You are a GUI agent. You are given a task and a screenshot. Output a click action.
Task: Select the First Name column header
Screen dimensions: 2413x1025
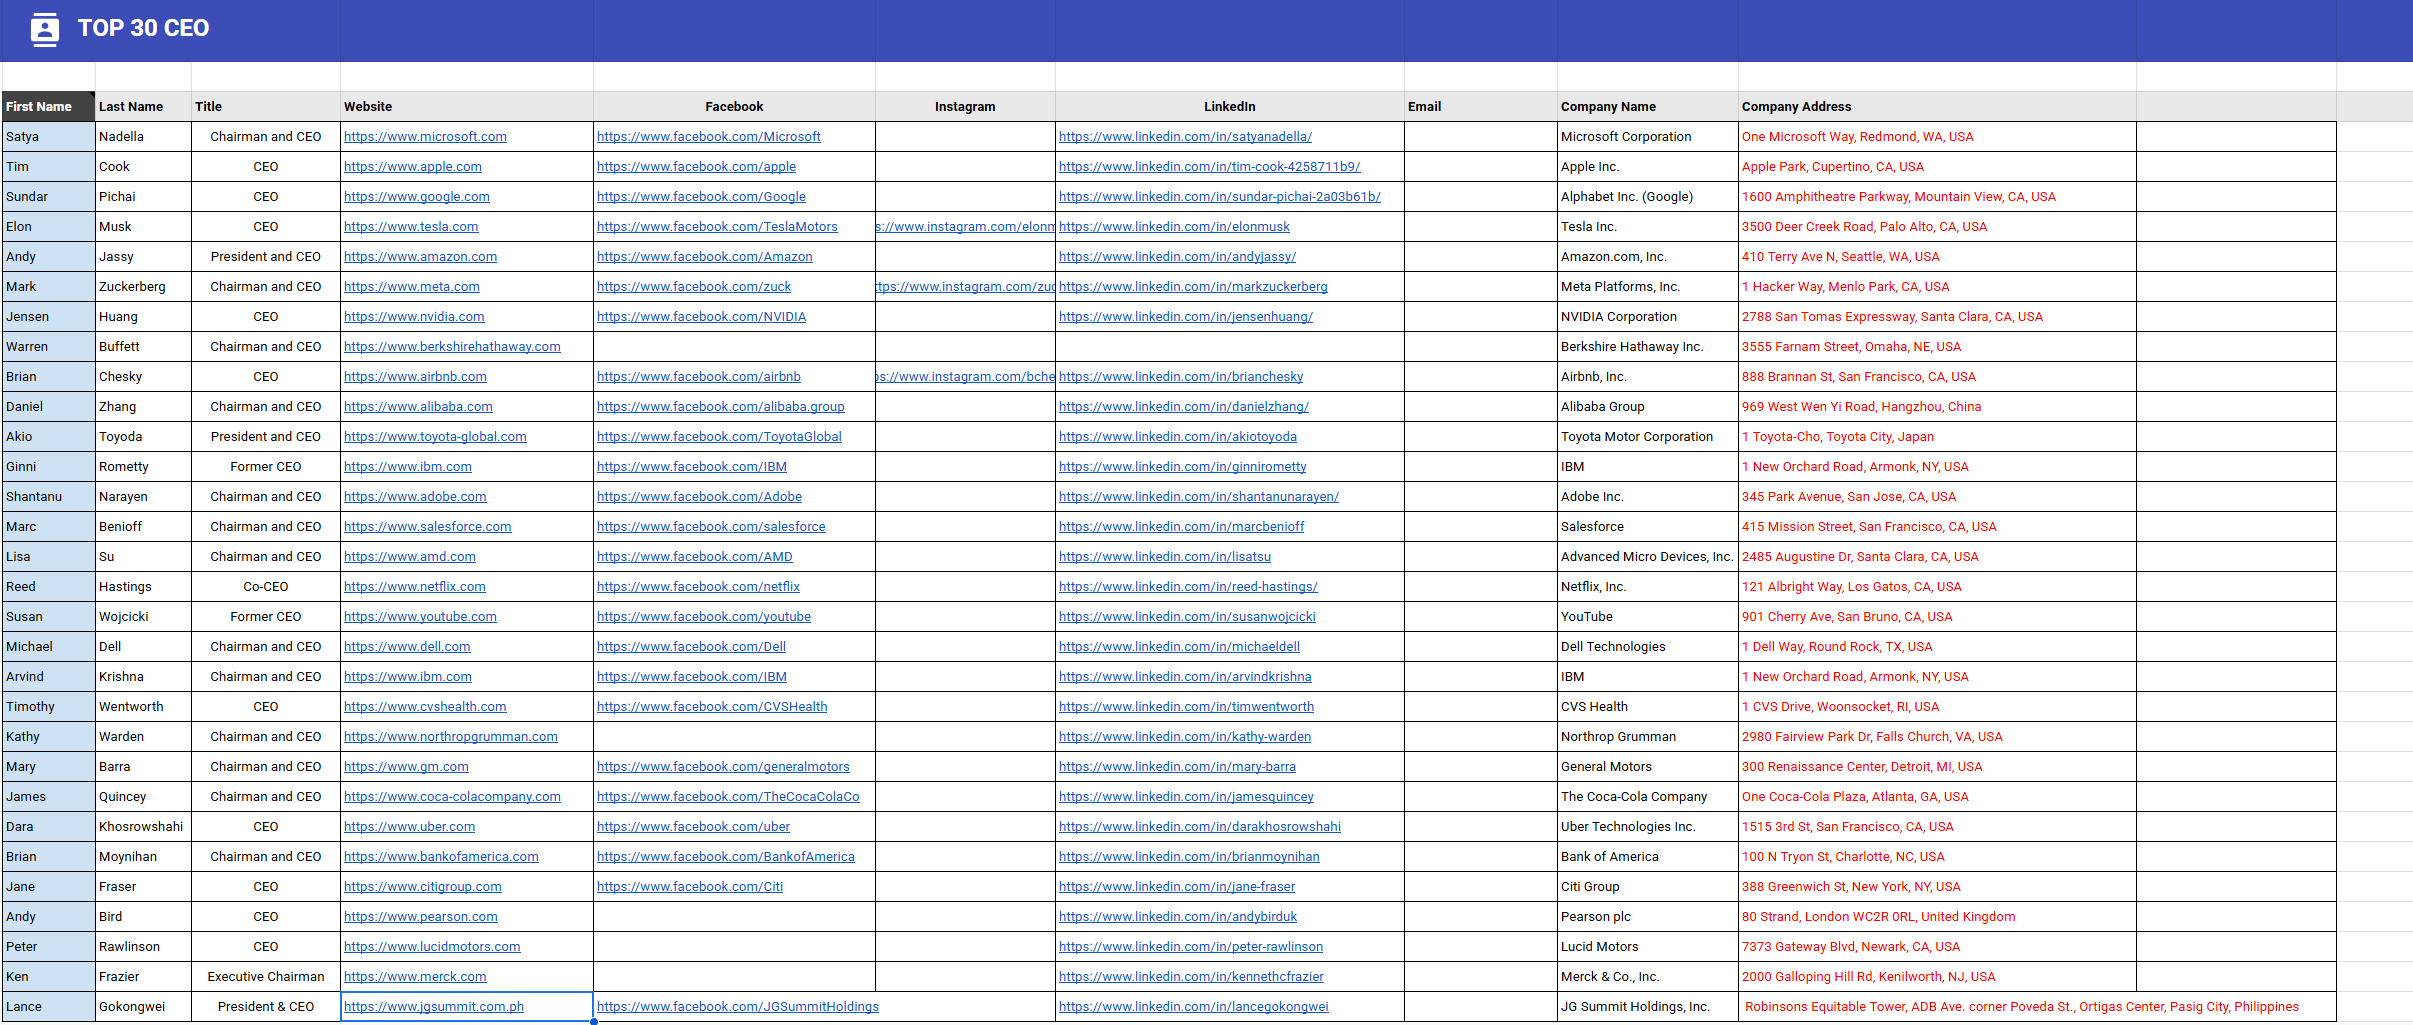coord(48,107)
